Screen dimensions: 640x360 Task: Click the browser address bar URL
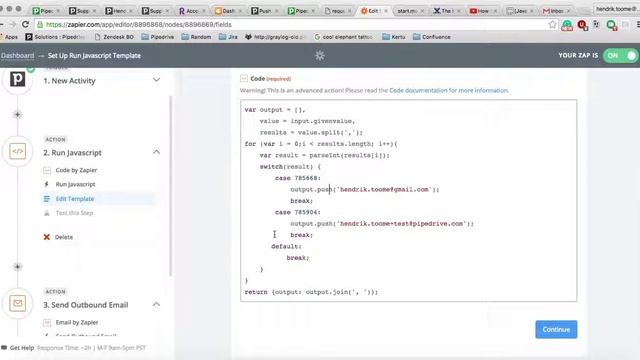(x=138, y=24)
